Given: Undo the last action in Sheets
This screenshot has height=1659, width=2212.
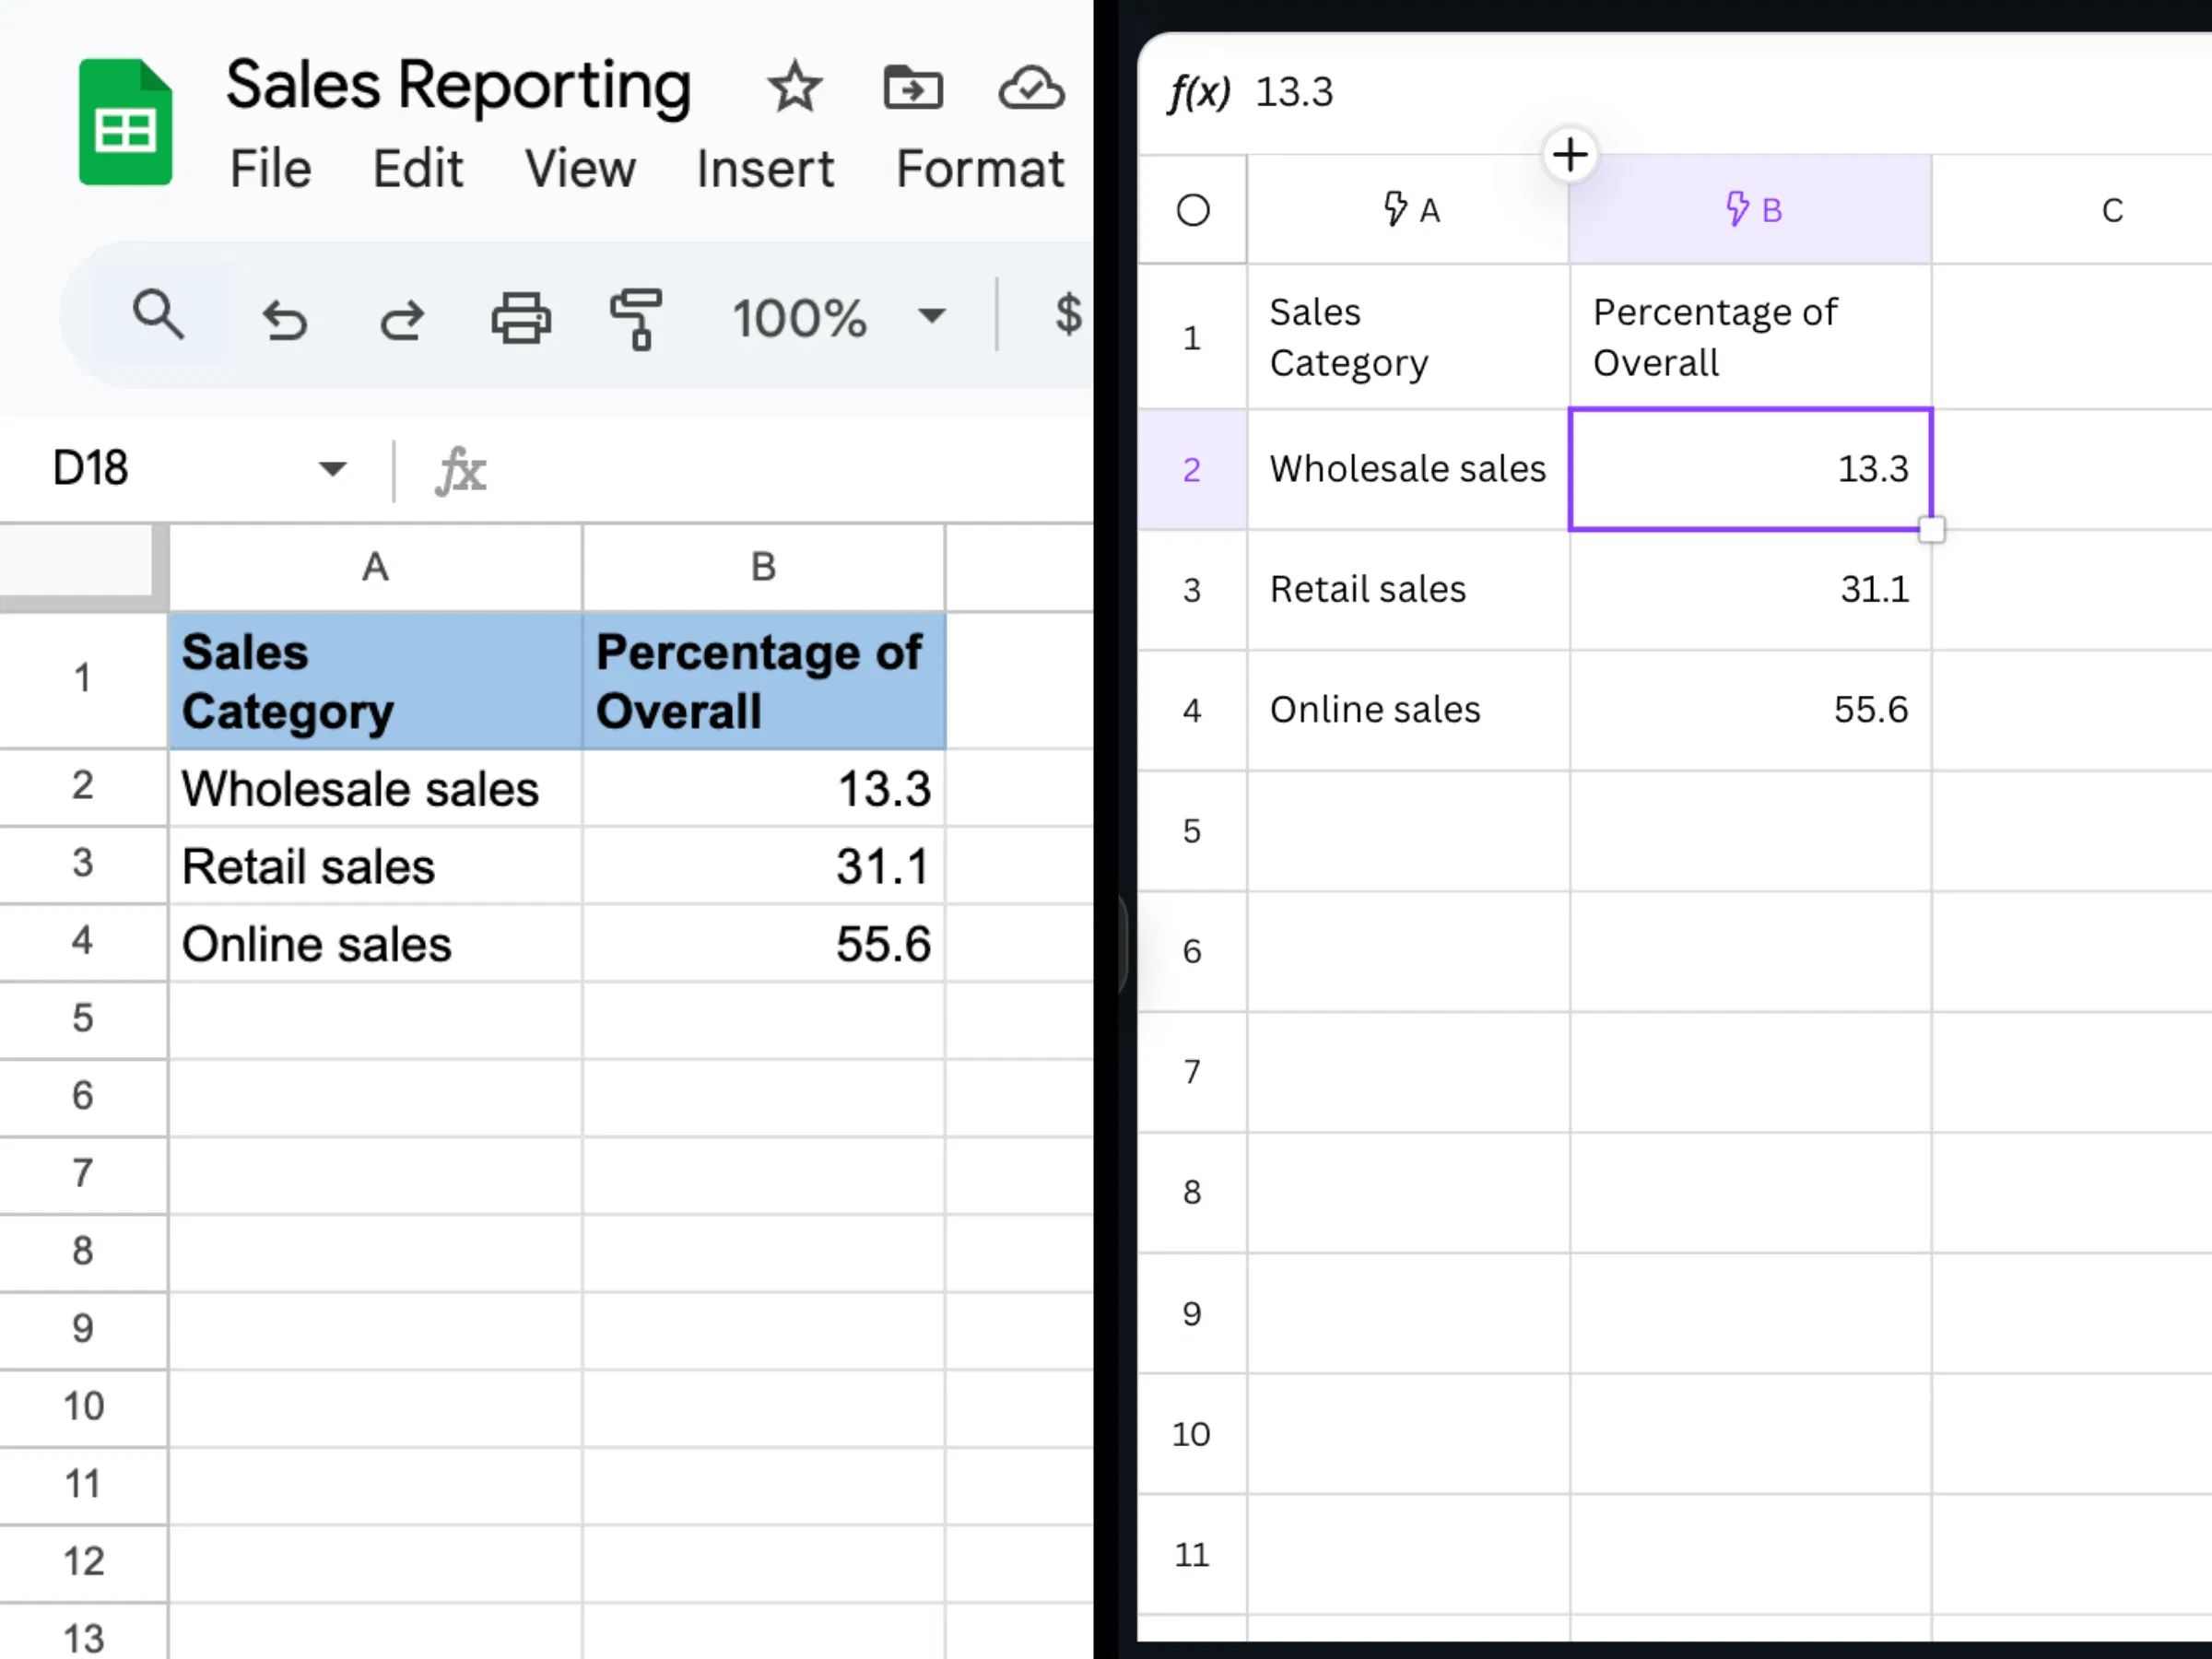Looking at the screenshot, I should click(x=284, y=320).
